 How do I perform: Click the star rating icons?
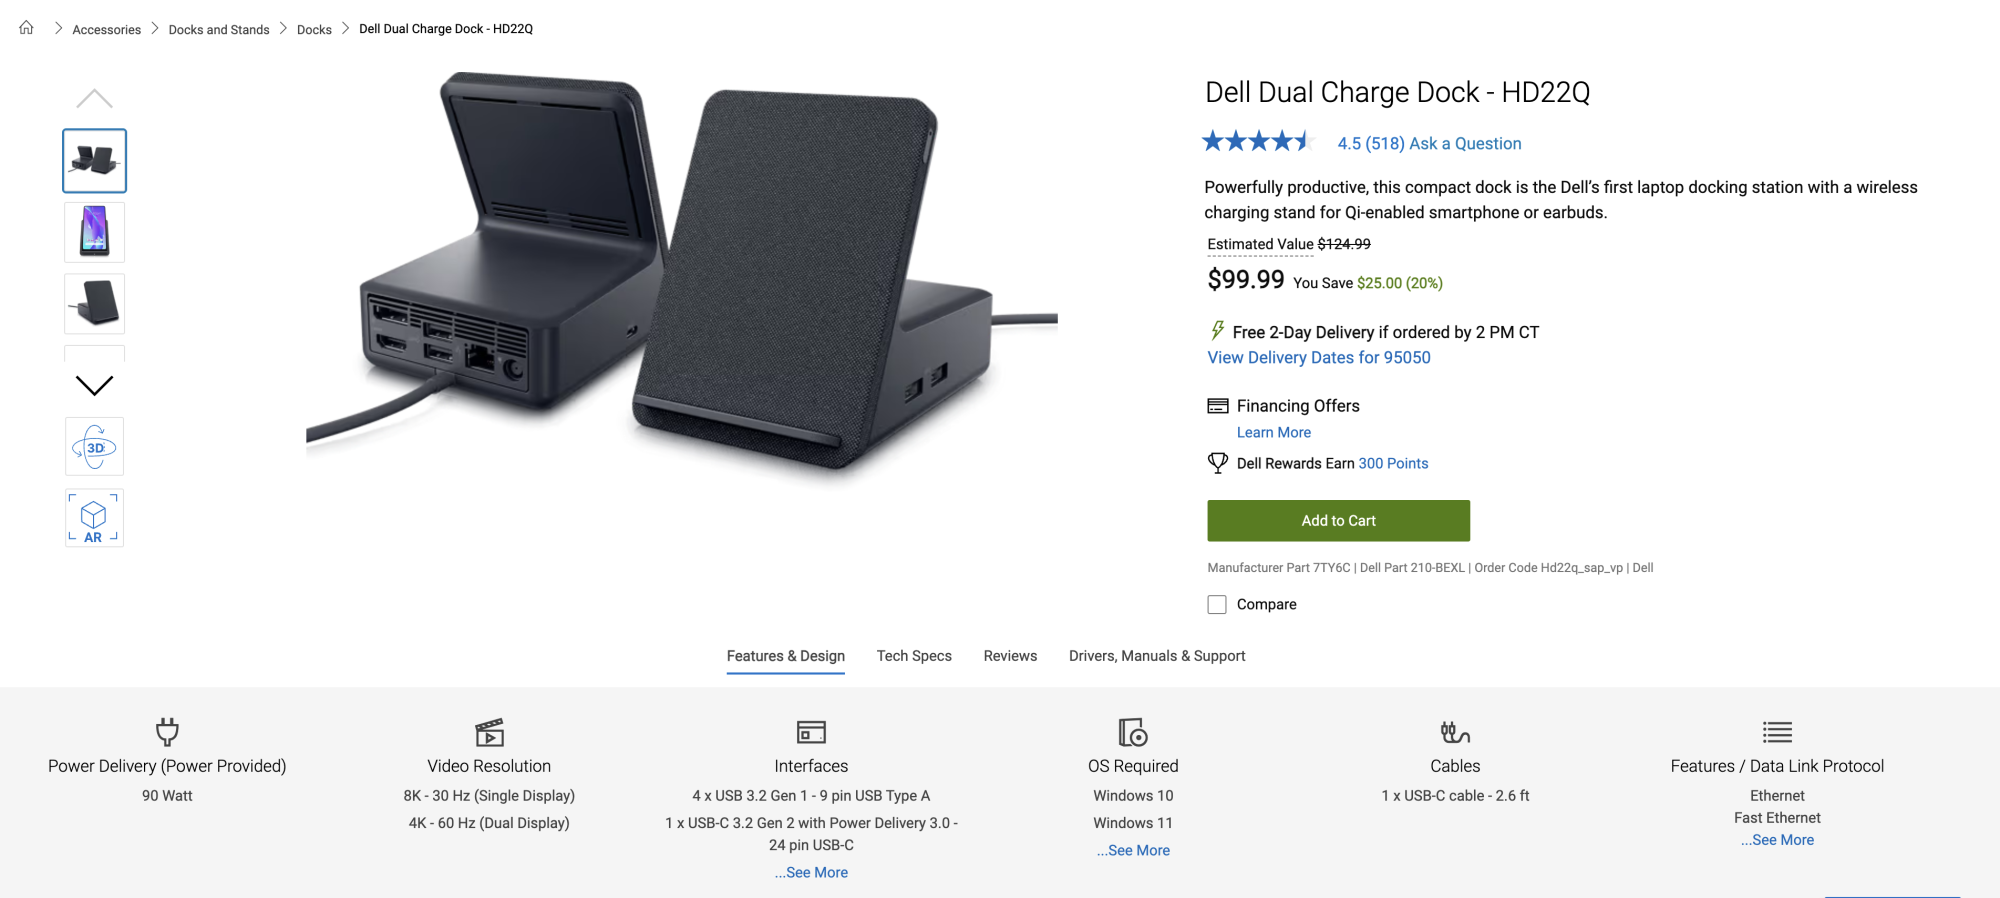pyautogui.click(x=1257, y=142)
